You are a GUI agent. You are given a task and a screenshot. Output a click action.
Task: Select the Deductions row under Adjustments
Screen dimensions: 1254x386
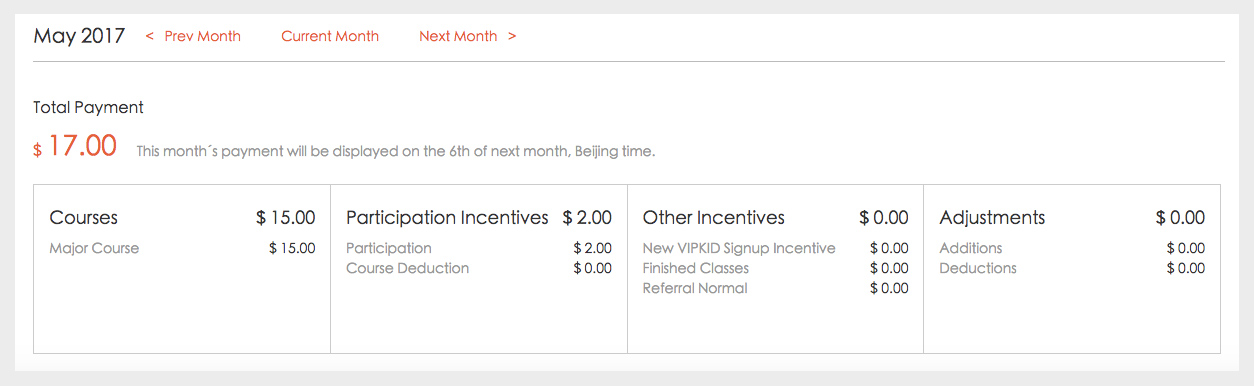pyautogui.click(x=1072, y=268)
